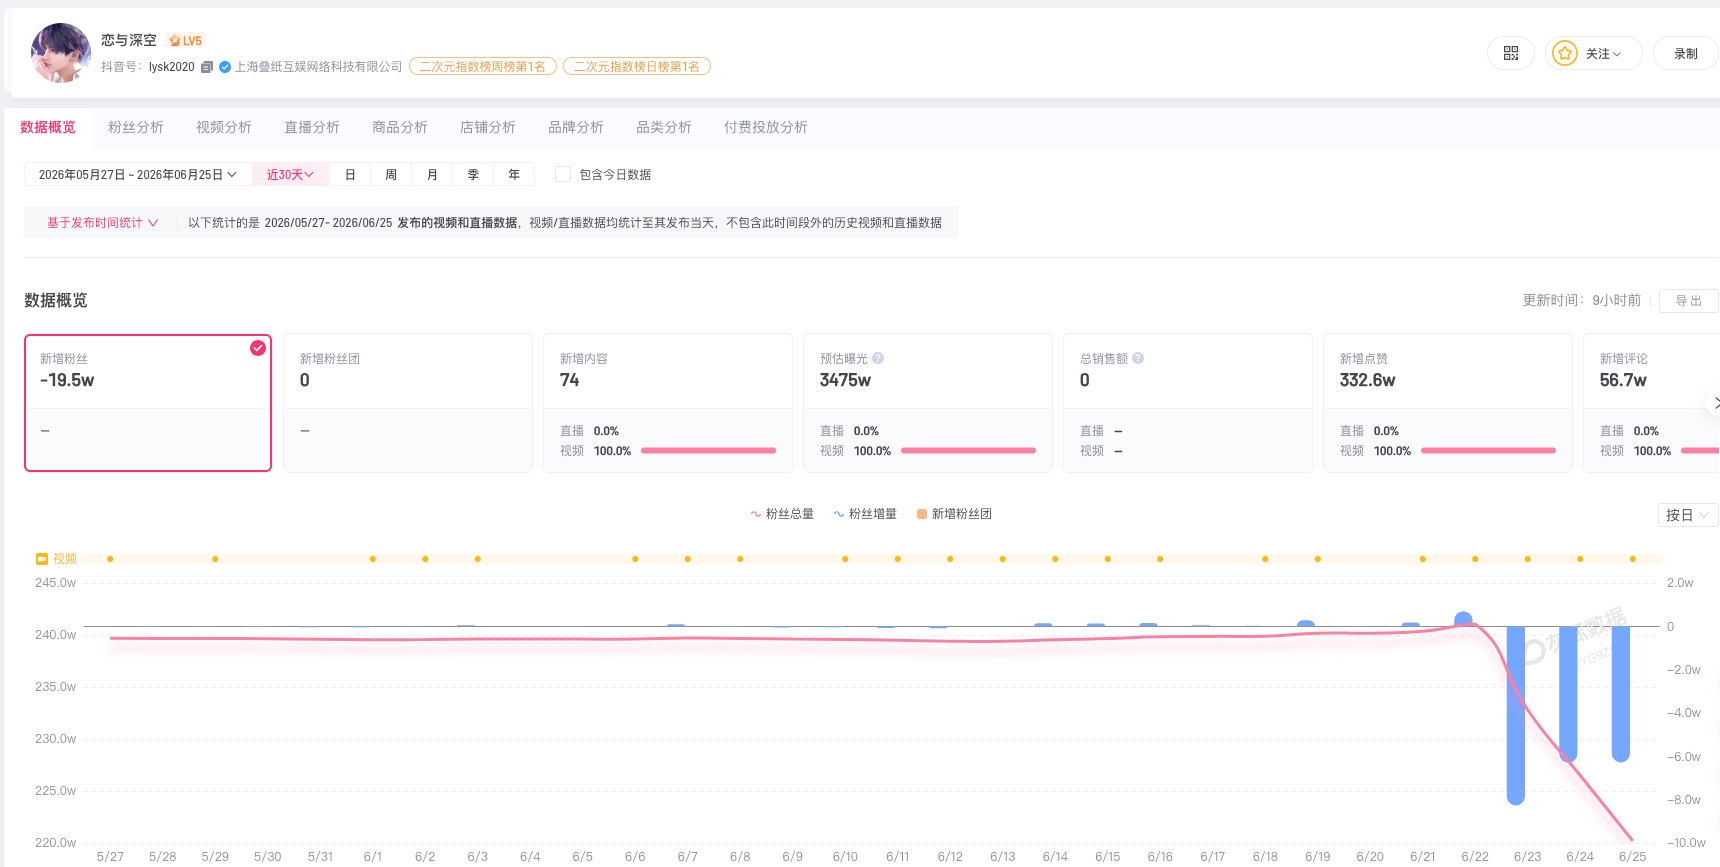Toggle 粉丝总量 series in chart legend
The width and height of the screenshot is (1720, 867).
click(782, 514)
